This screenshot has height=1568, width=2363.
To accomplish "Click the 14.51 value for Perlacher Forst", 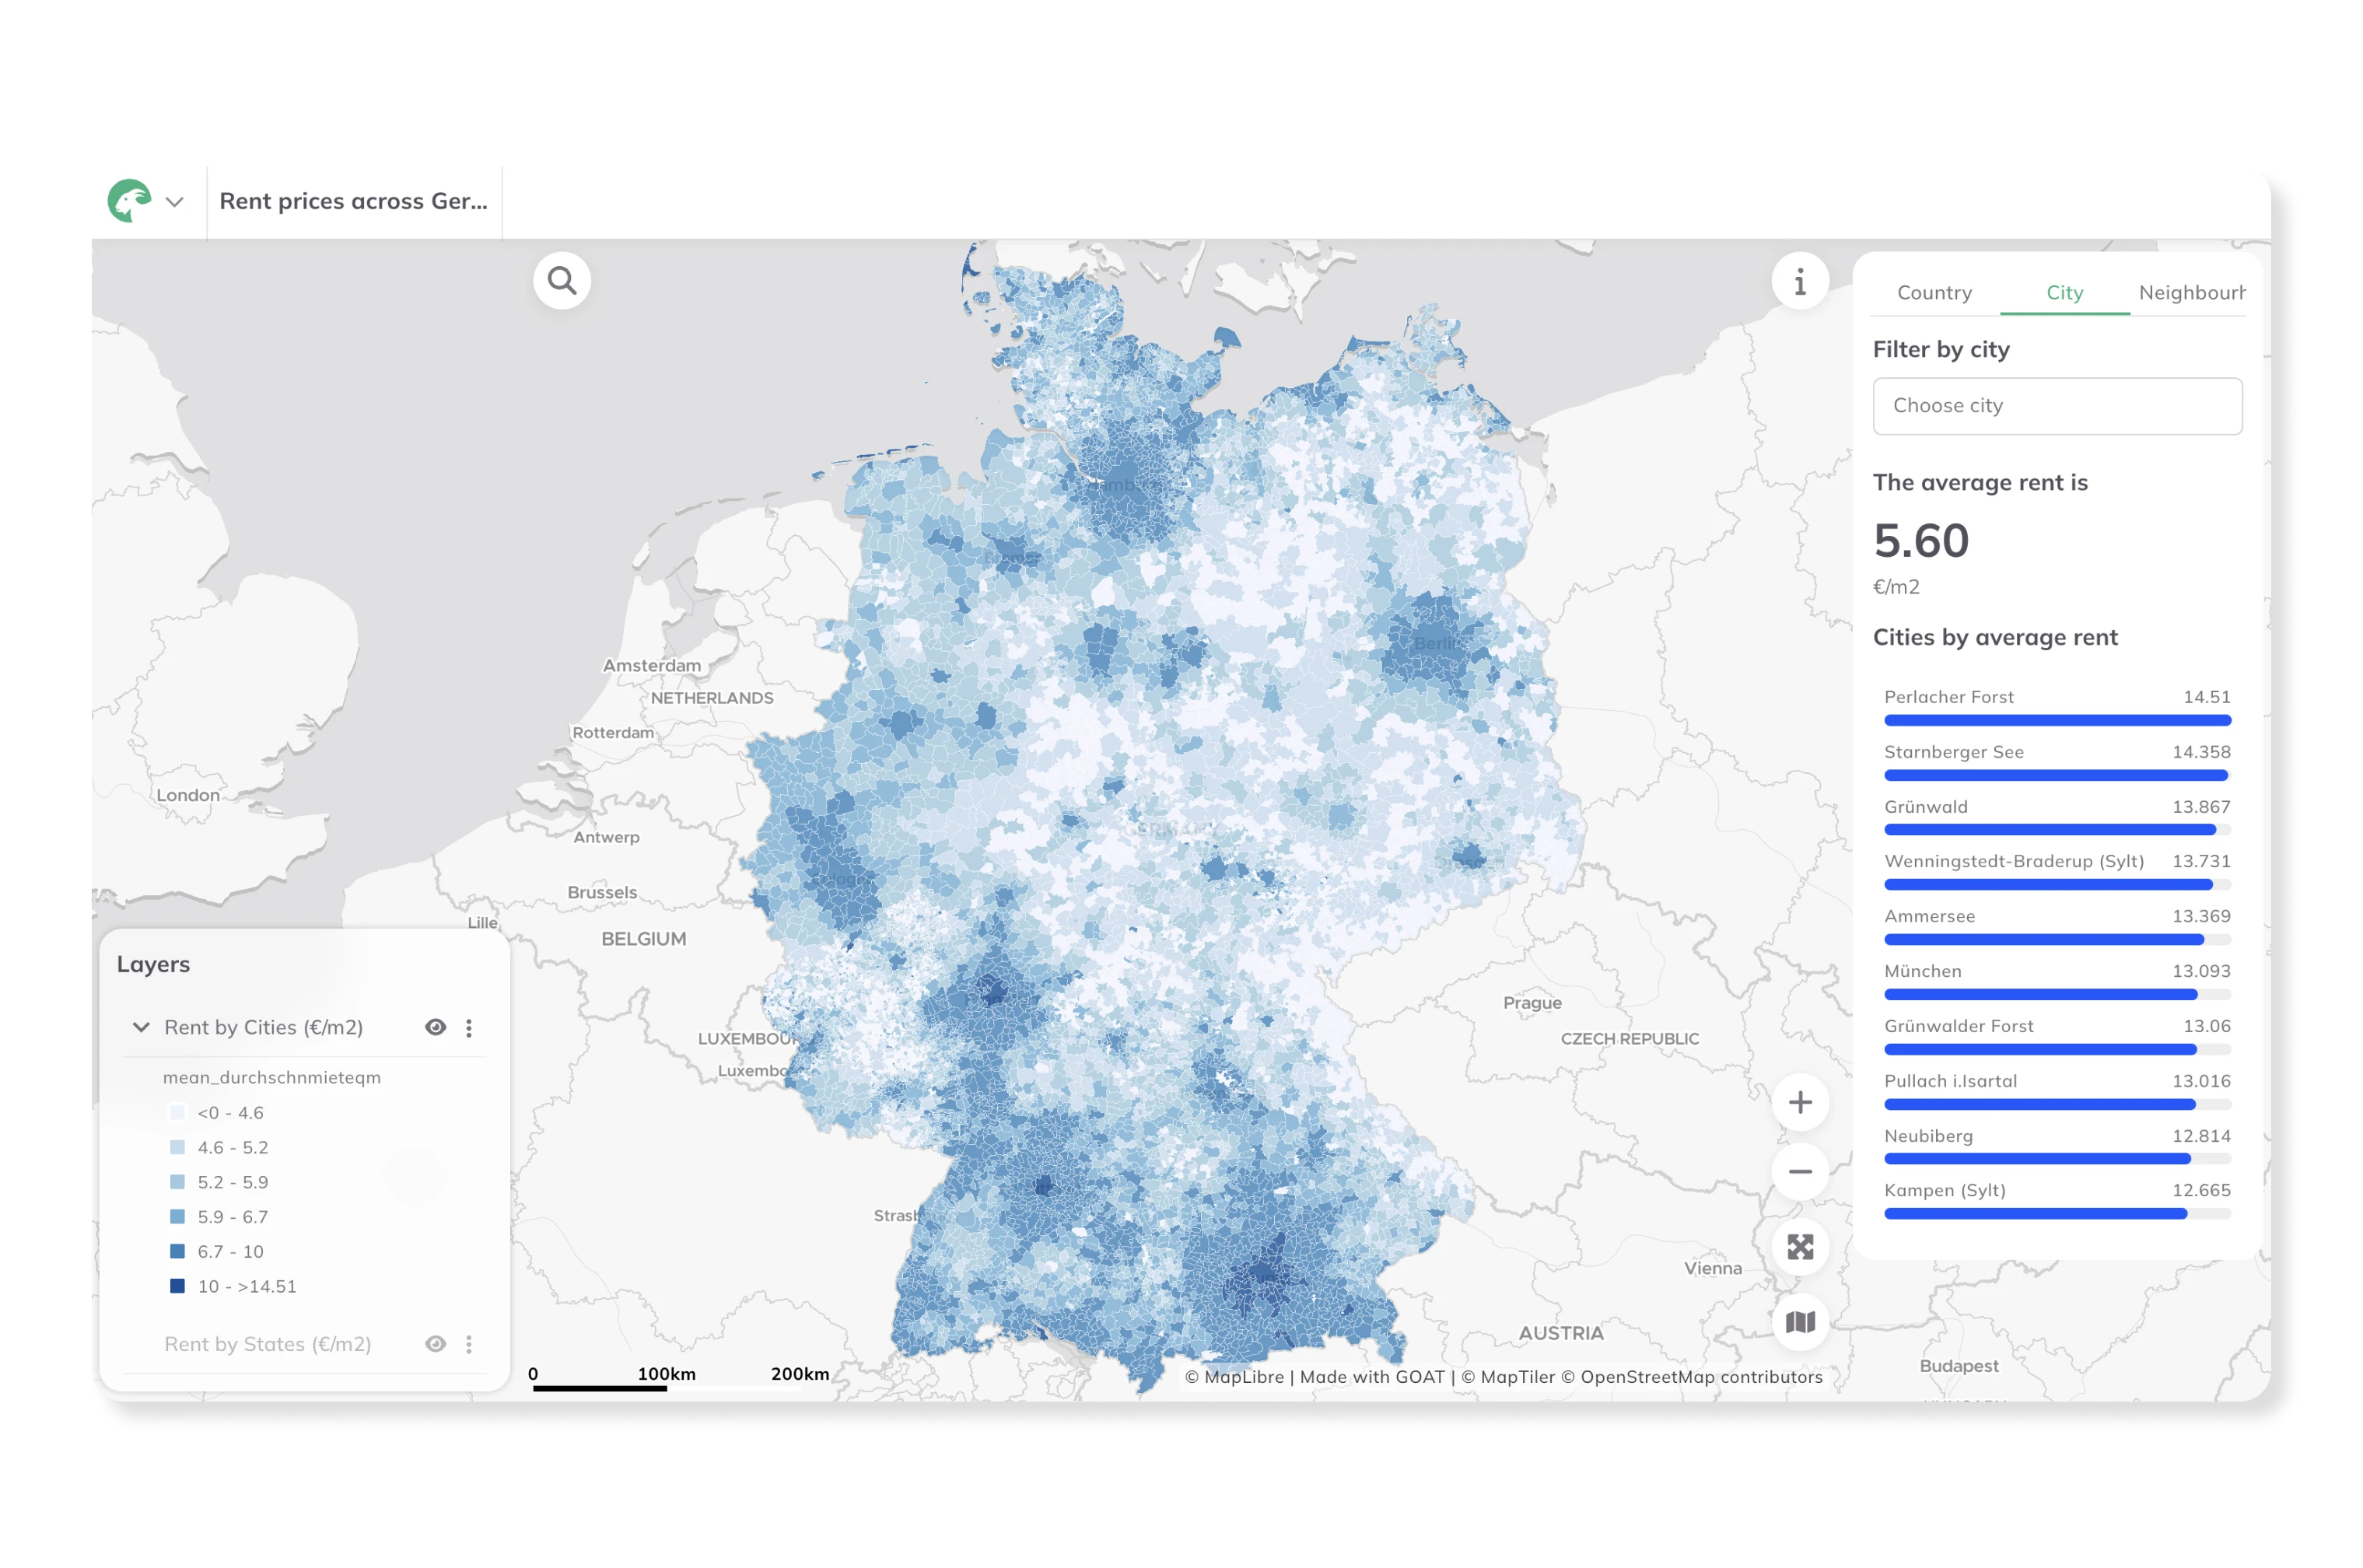I will coord(2206,697).
